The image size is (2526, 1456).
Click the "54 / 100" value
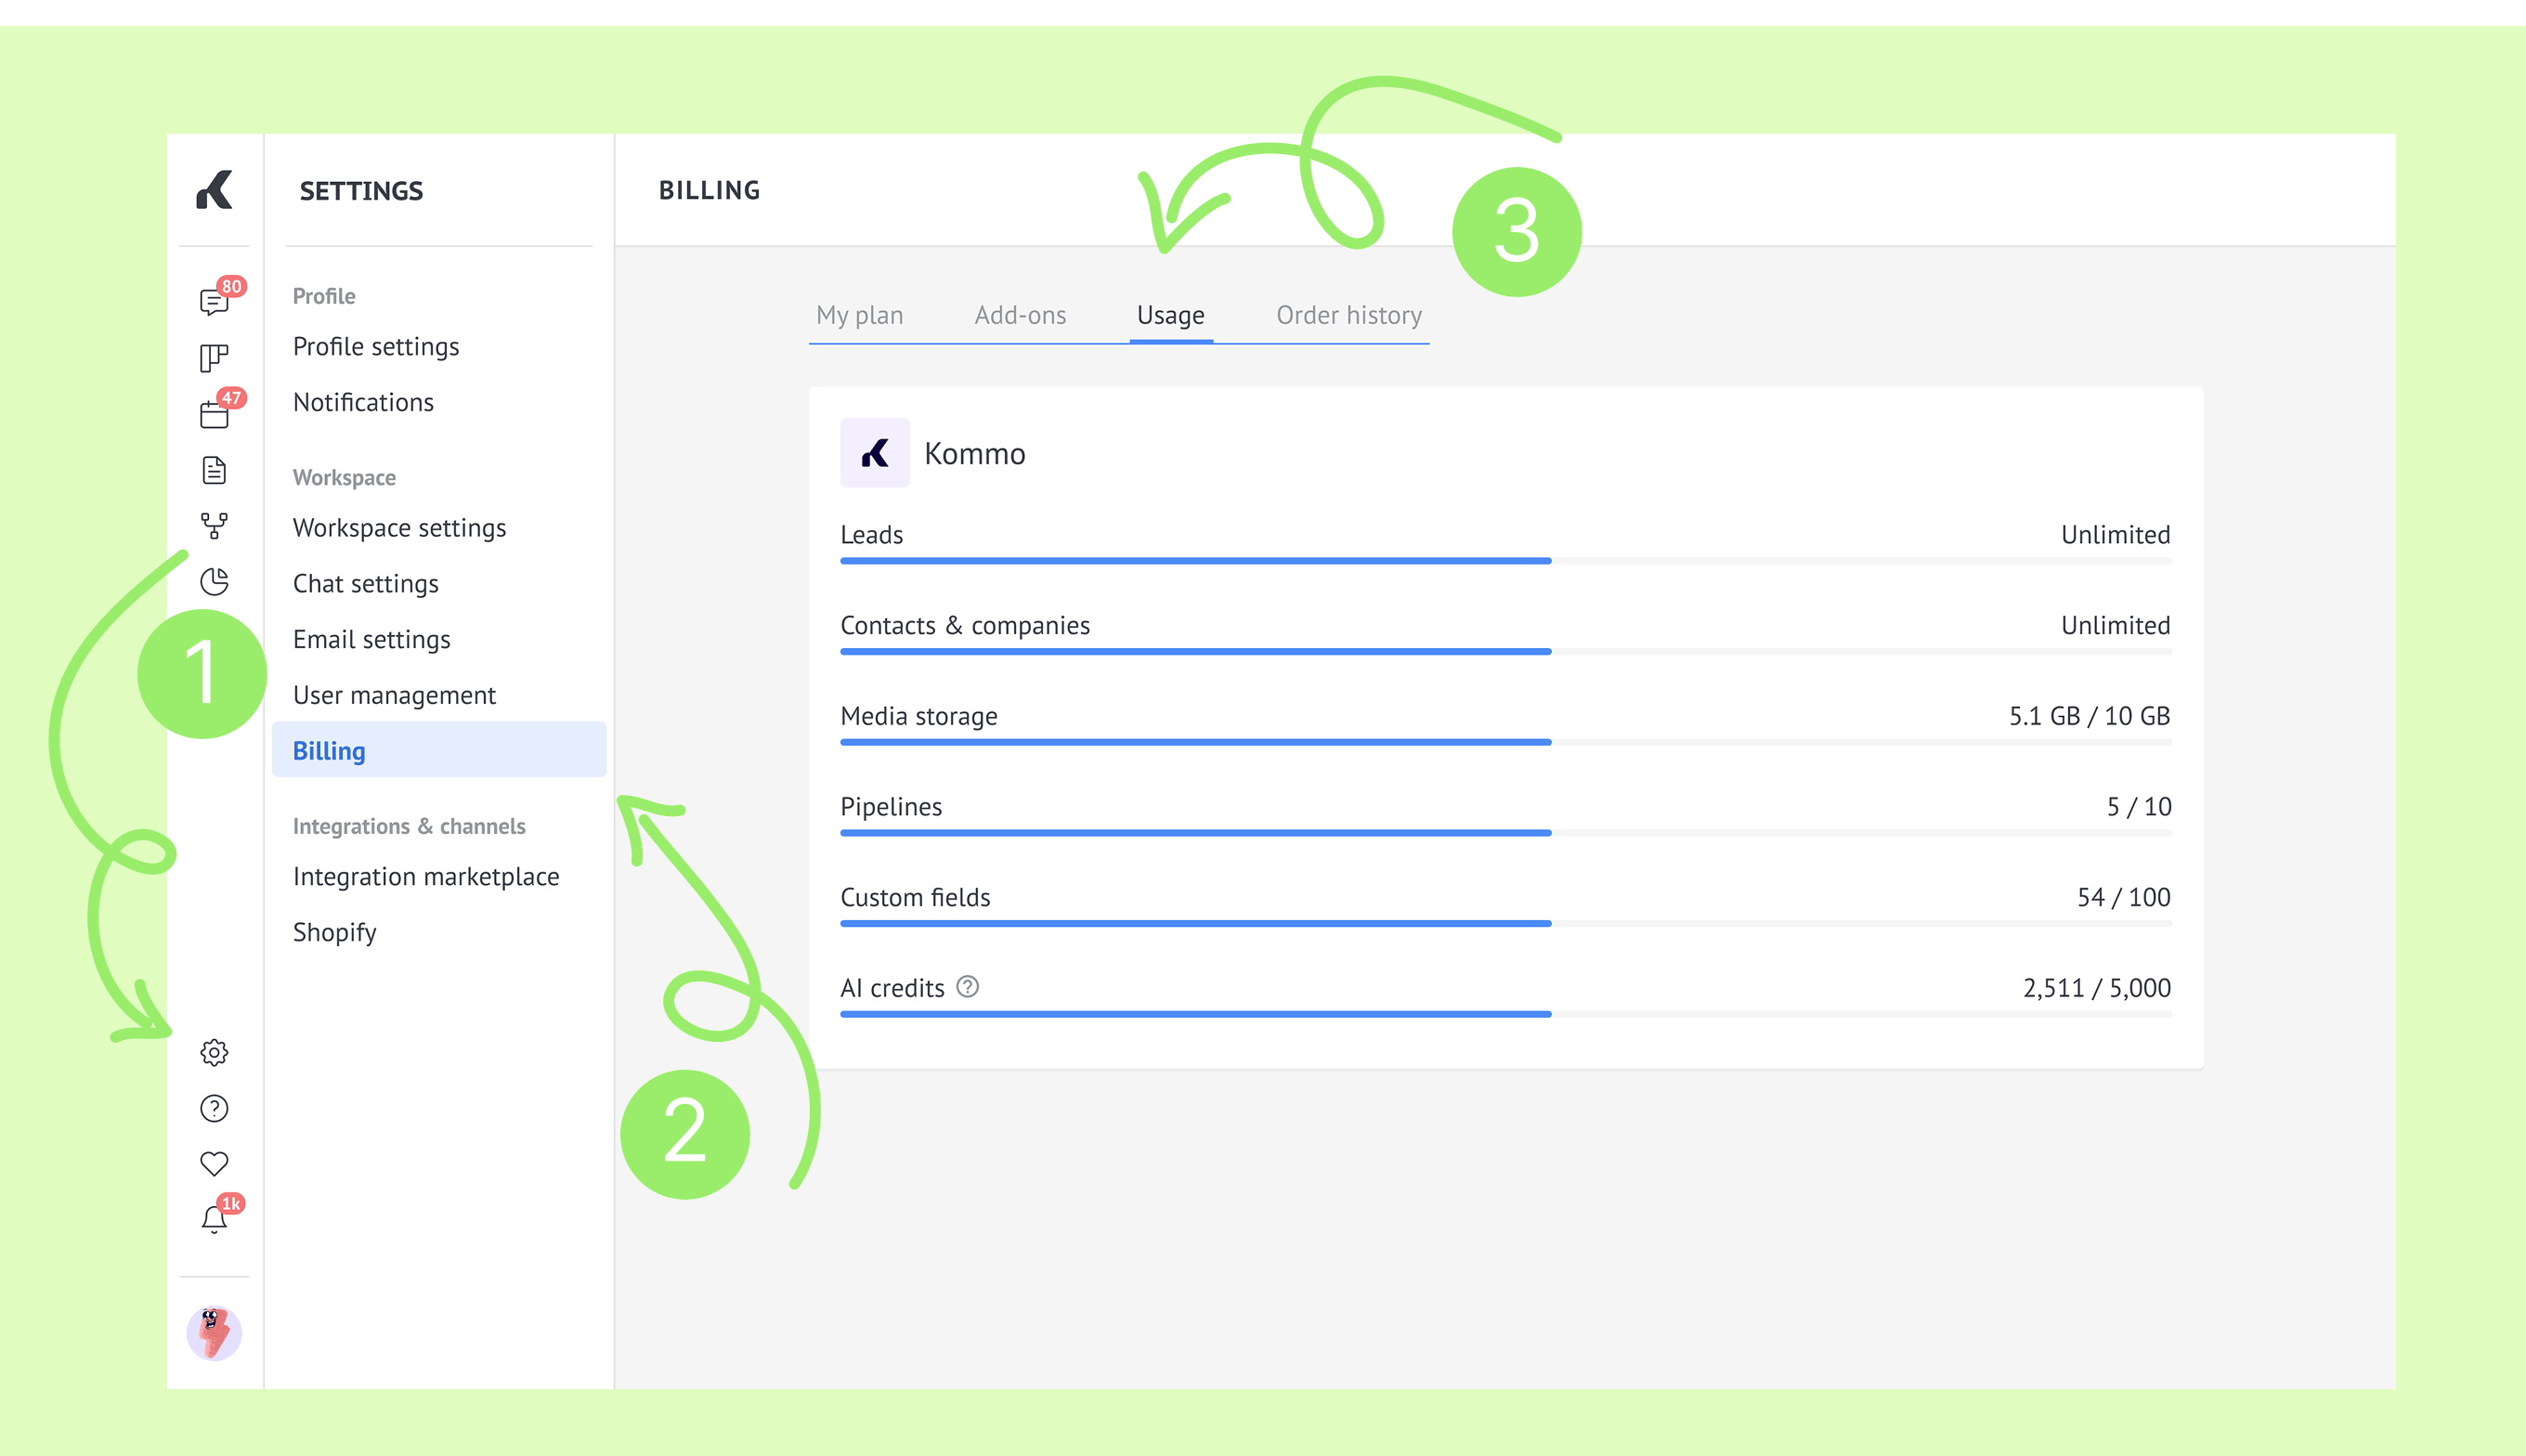pyautogui.click(x=2123, y=897)
